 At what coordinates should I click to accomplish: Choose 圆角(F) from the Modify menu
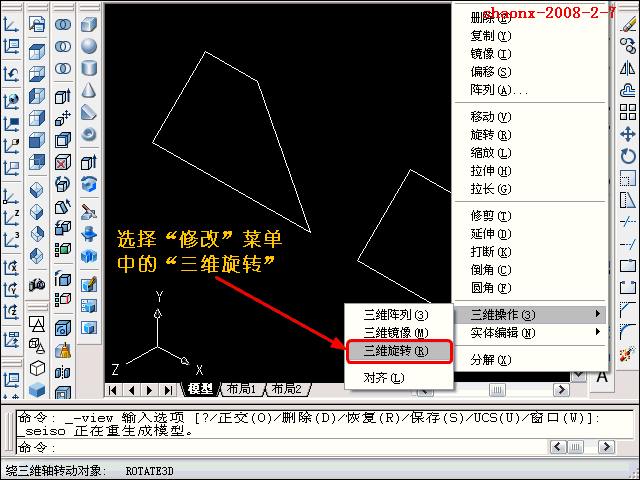[x=530, y=288]
